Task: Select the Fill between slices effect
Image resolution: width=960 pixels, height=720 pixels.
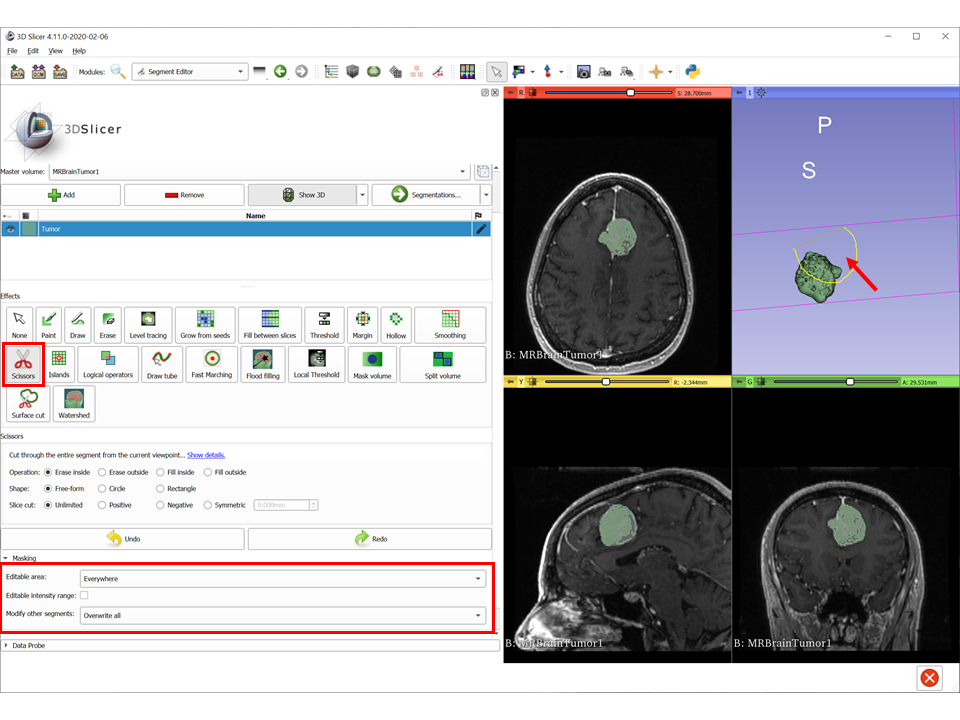Action: [x=269, y=324]
